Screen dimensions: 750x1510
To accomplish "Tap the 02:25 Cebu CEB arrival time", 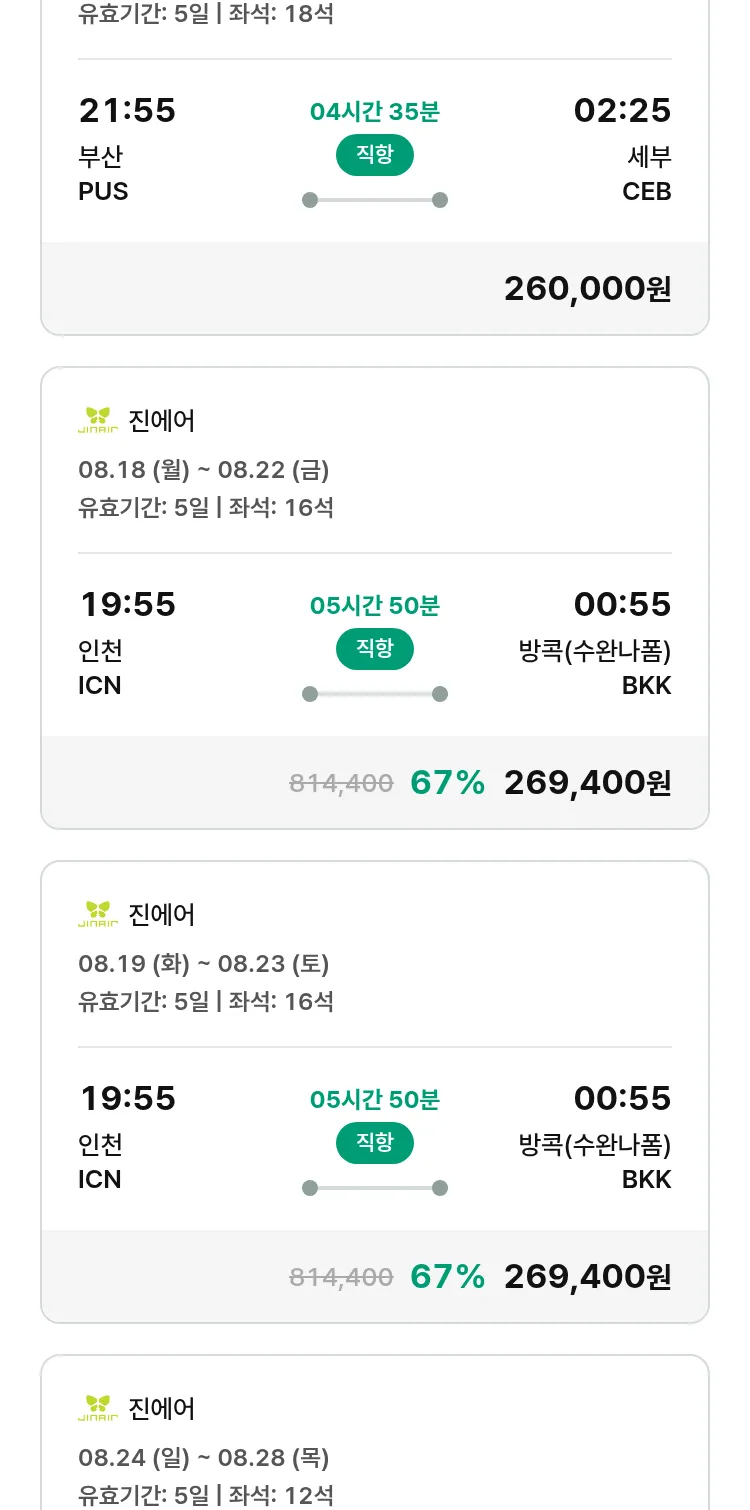I will pos(622,110).
